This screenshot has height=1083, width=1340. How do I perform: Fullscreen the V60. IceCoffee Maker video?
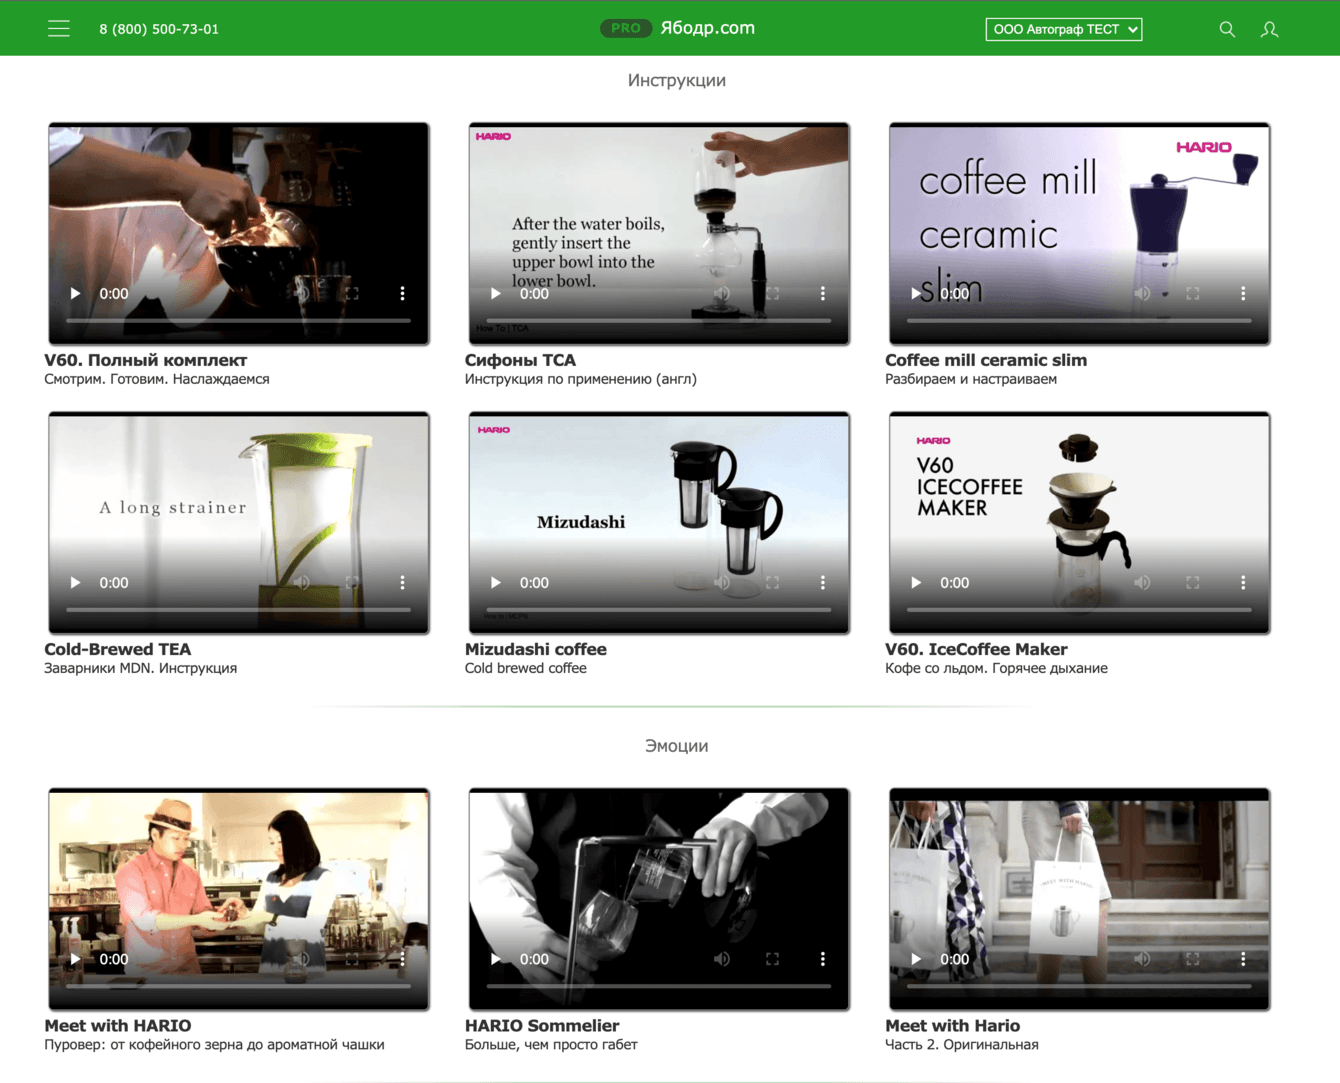(x=1192, y=583)
